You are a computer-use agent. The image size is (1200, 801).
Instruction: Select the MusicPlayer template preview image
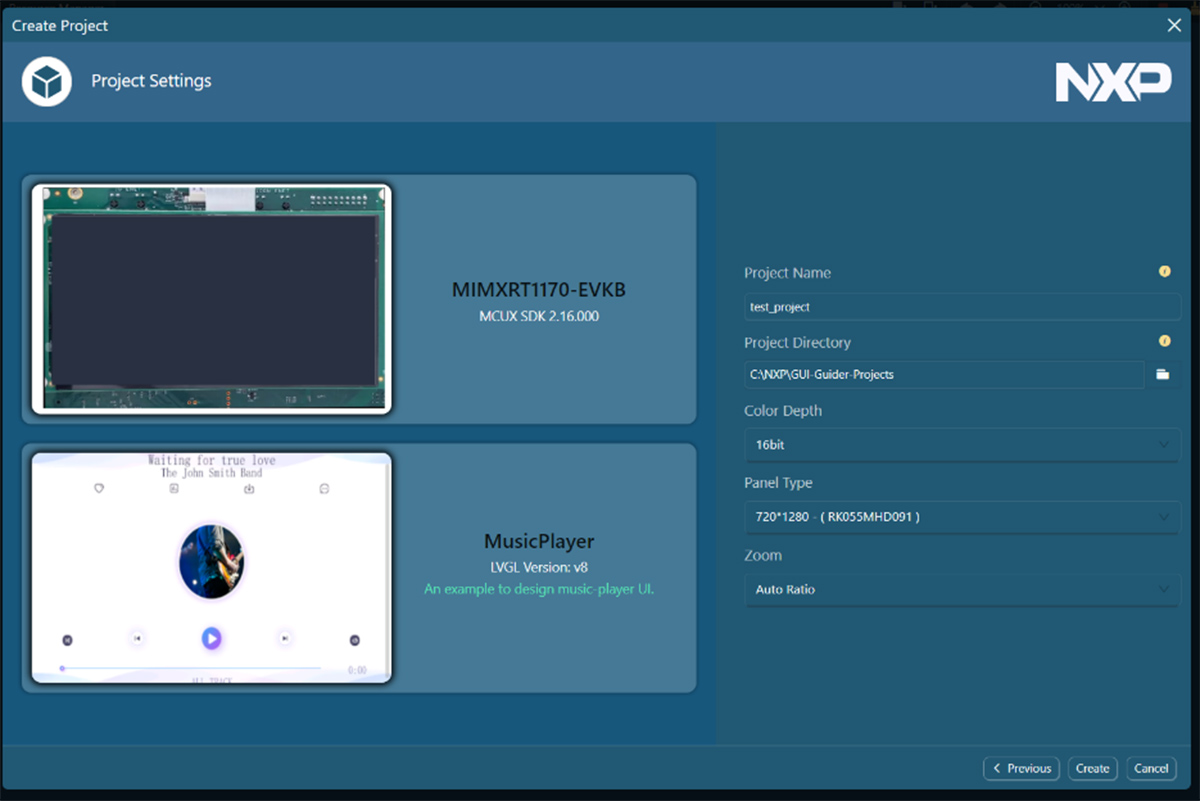(x=211, y=568)
